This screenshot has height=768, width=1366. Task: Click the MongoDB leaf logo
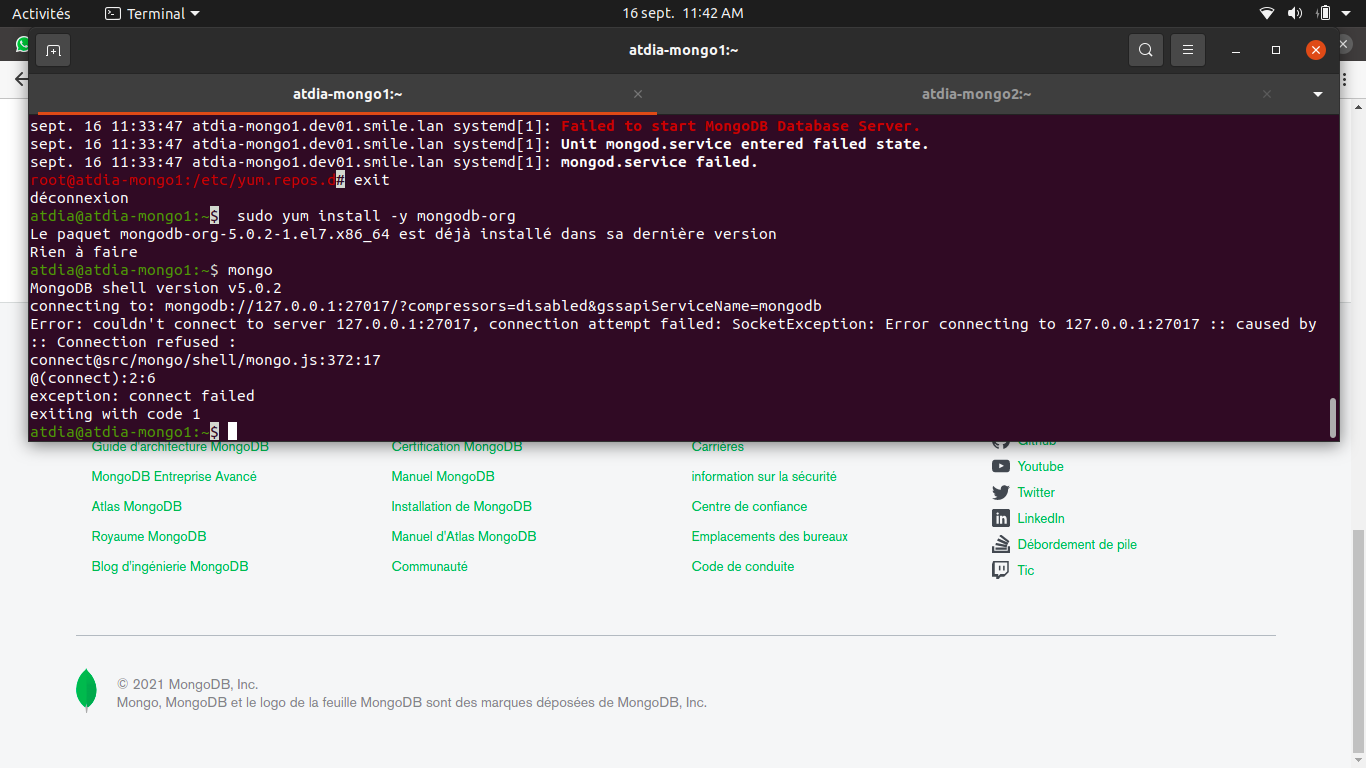pyautogui.click(x=87, y=690)
